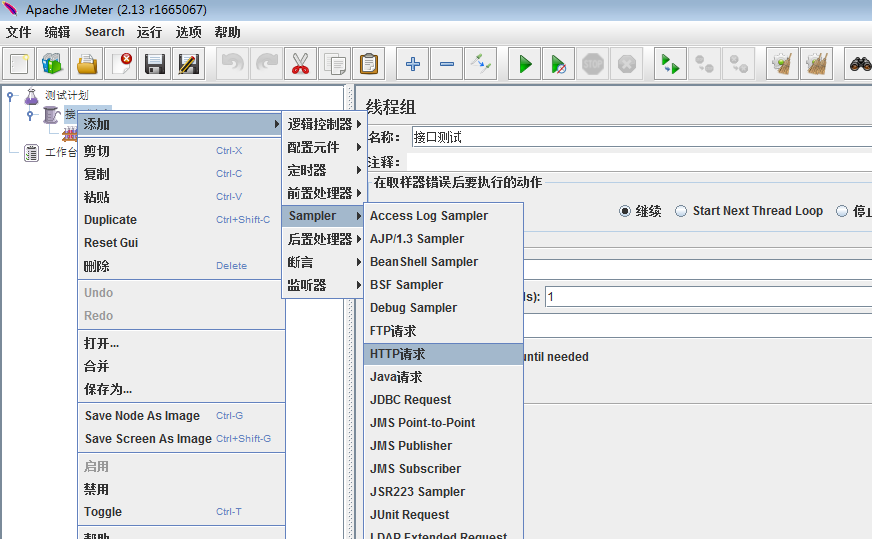Viewport: 872px width, 539px height.
Task: Expand the 断言 submenu
Action: (324, 262)
